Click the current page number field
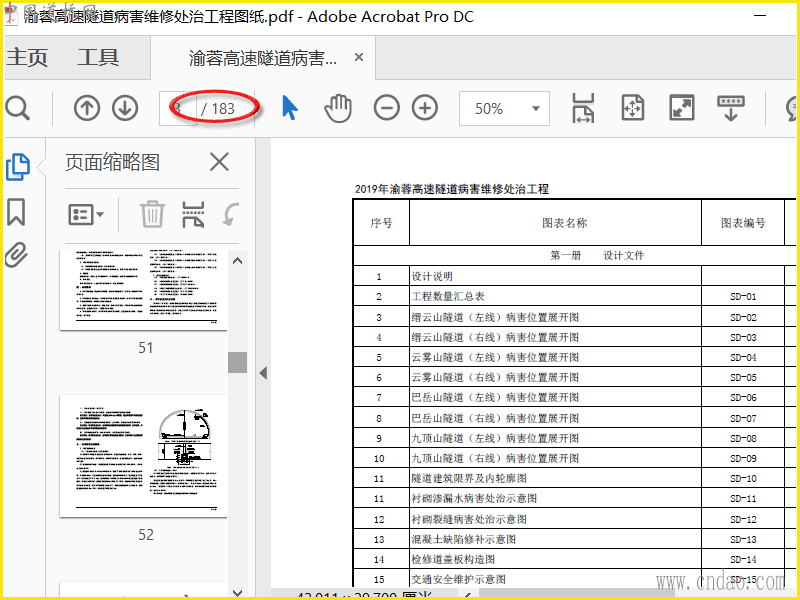800x600 pixels. click(178, 108)
